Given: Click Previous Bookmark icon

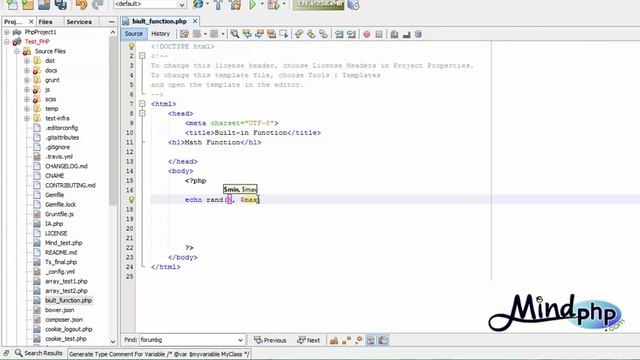Looking at the screenshot, I should (299, 34).
